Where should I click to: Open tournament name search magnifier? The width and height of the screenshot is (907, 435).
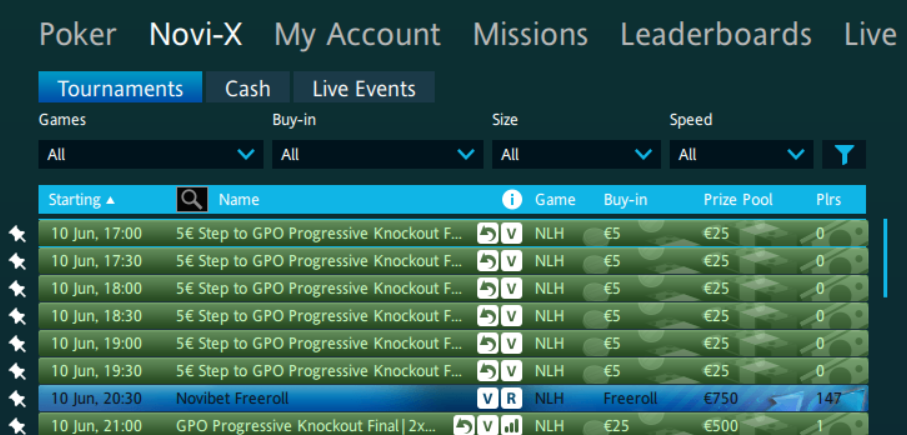(191, 199)
